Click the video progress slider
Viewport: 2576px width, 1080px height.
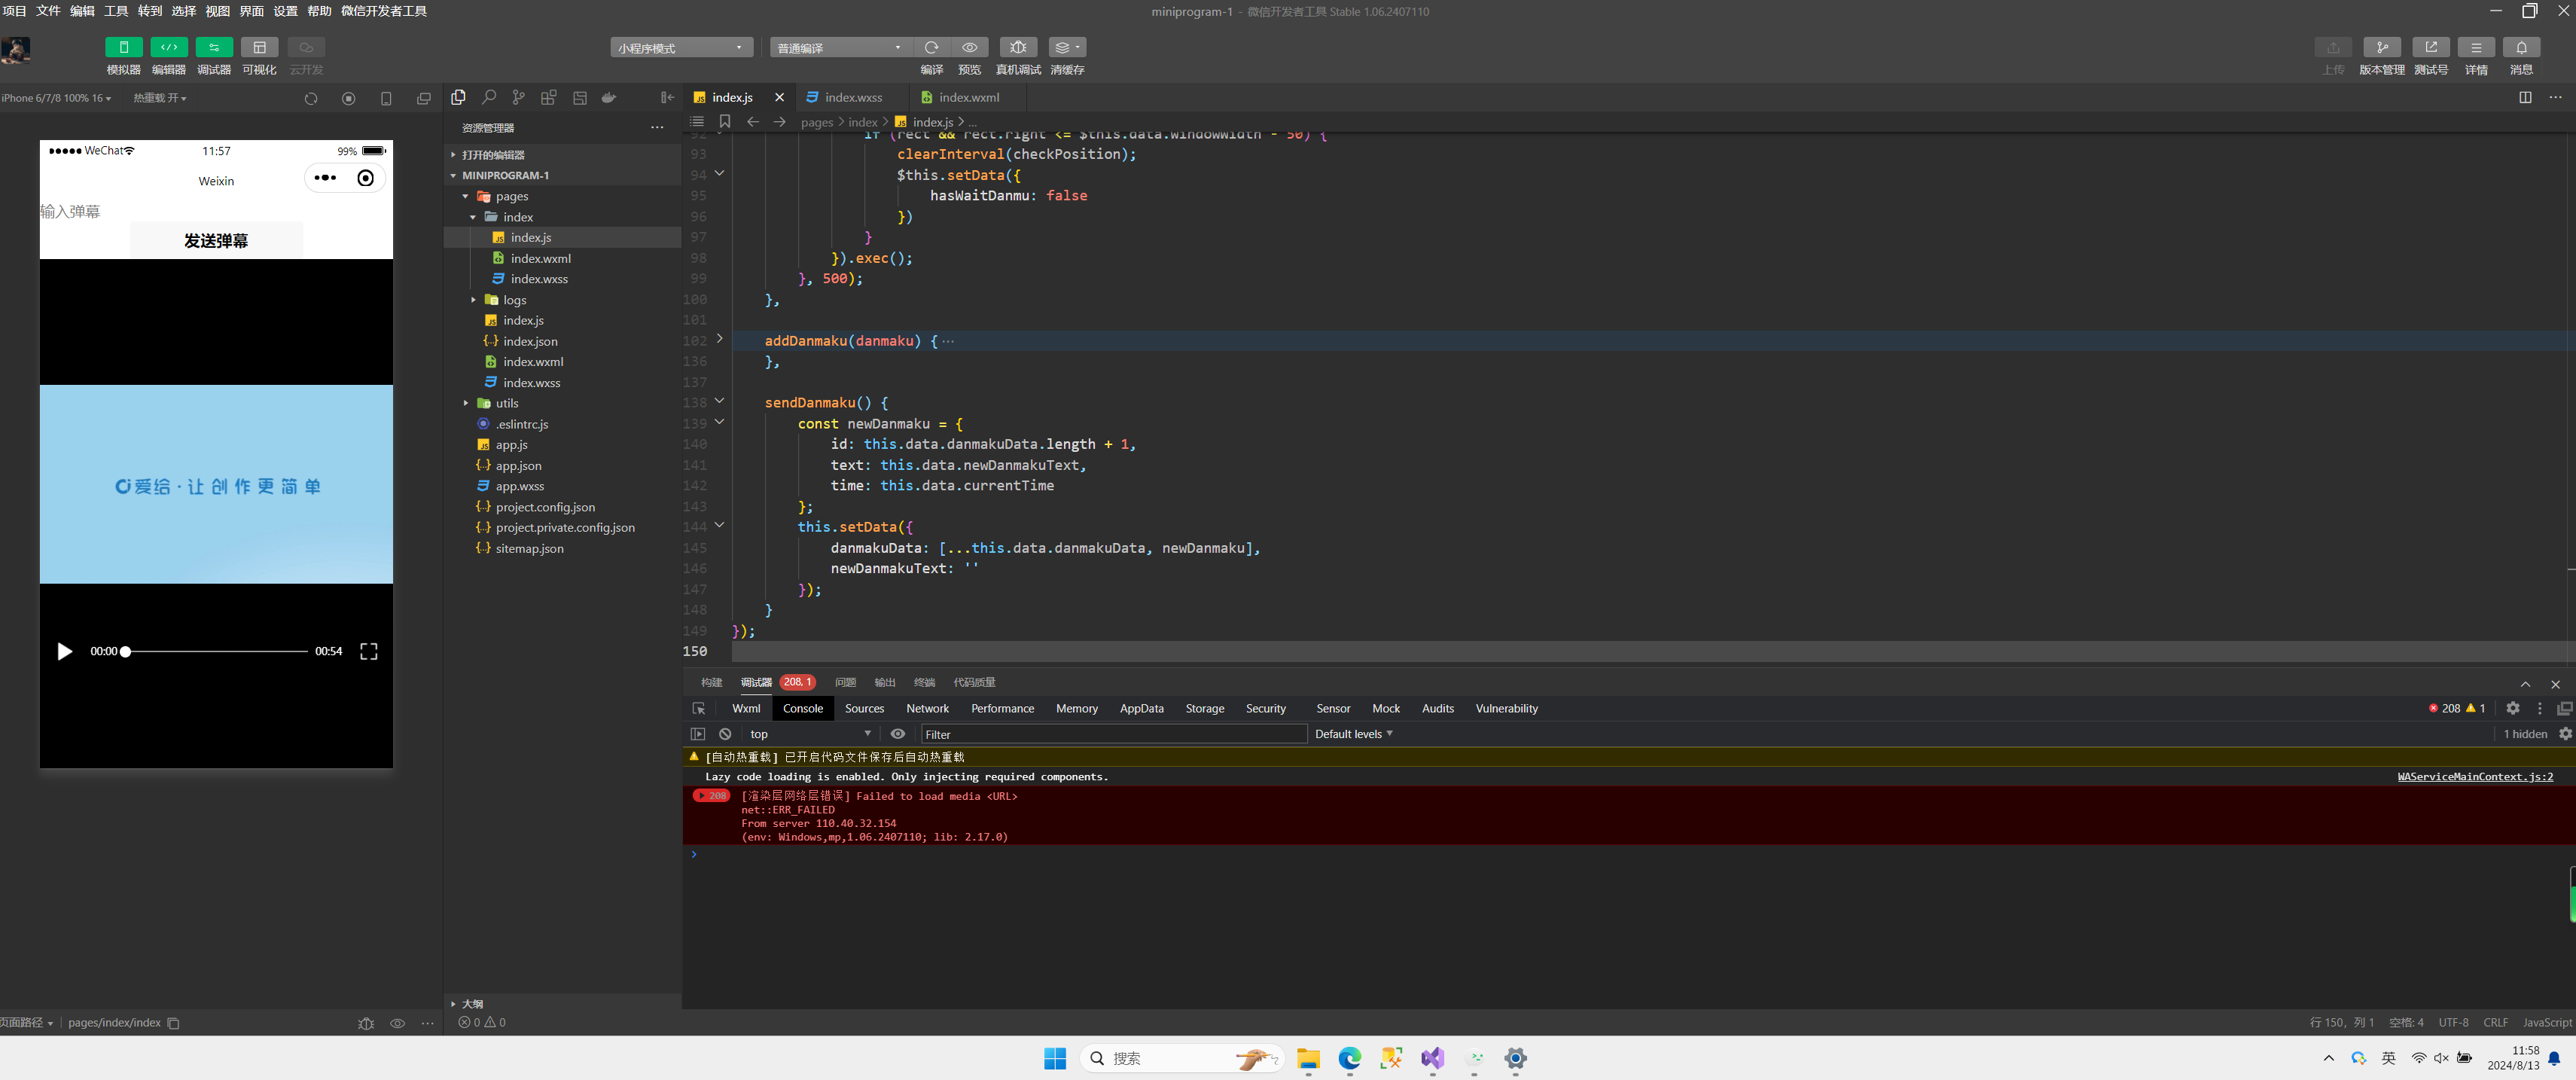pos(215,651)
